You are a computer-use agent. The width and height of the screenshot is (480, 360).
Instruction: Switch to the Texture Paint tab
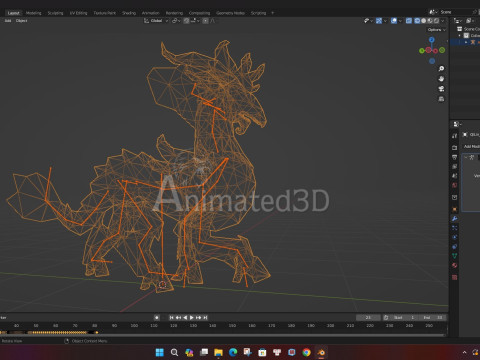104,13
